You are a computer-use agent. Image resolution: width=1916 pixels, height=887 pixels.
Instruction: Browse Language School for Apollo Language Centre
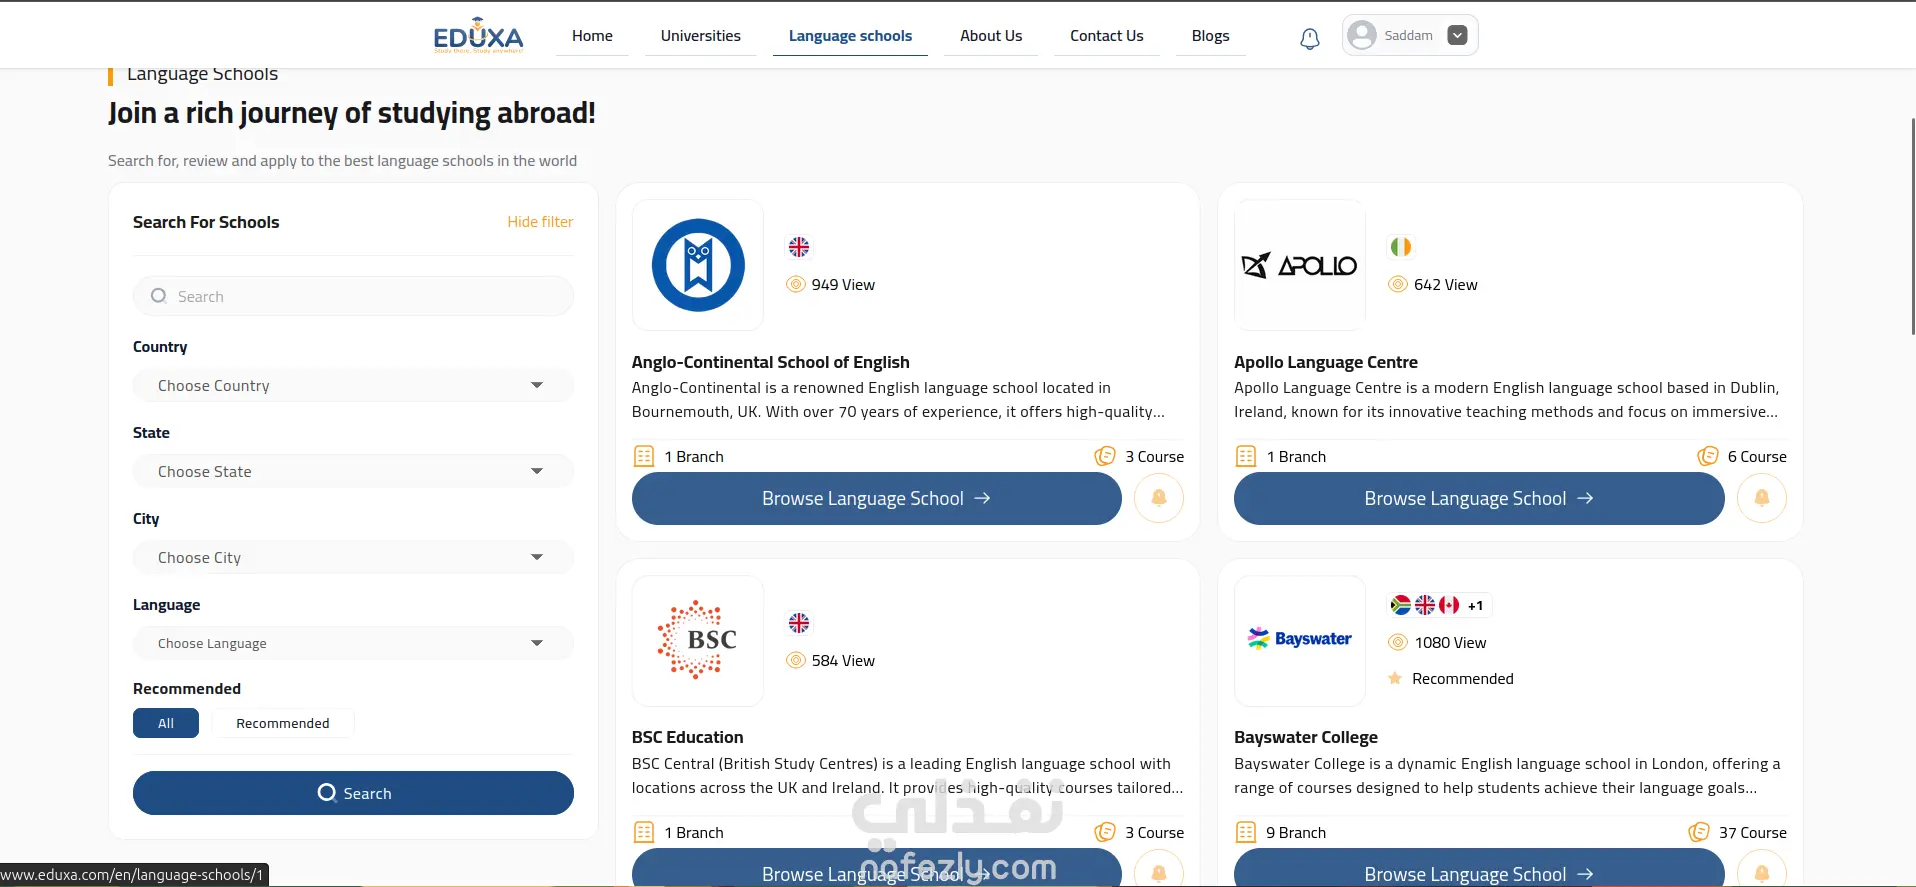[x=1479, y=498]
